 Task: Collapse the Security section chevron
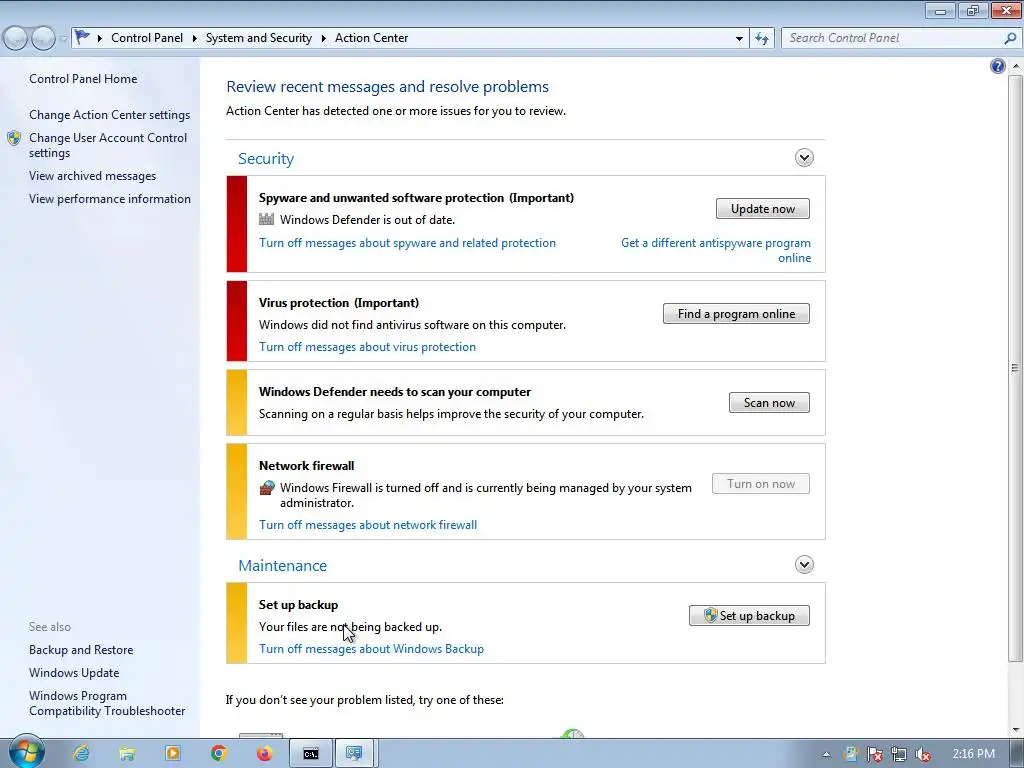(804, 157)
